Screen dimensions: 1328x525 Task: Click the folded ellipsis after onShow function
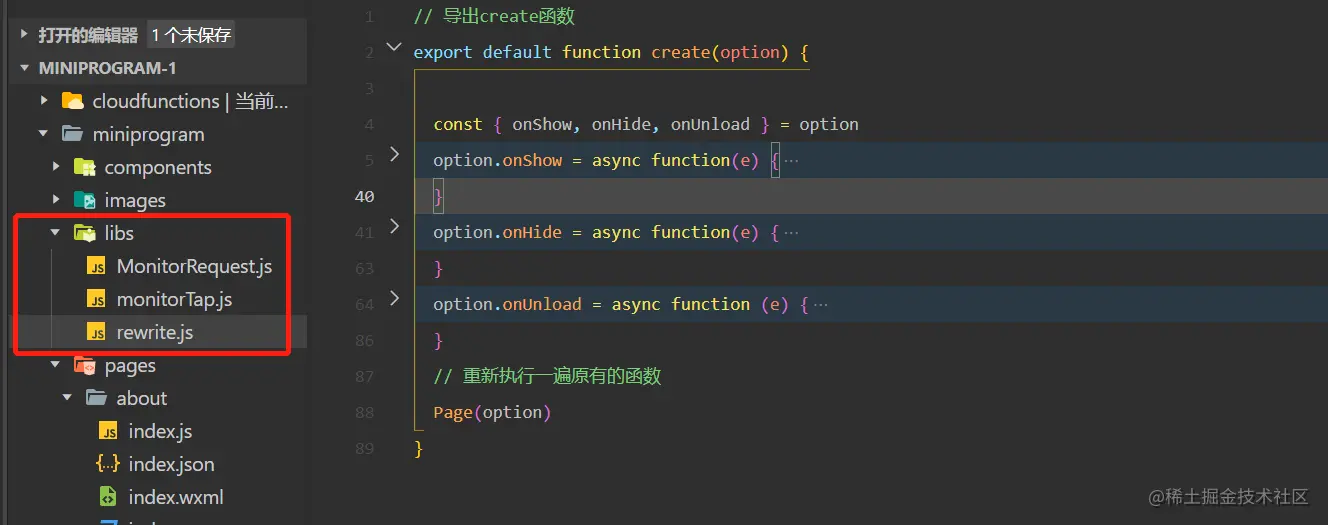(791, 160)
